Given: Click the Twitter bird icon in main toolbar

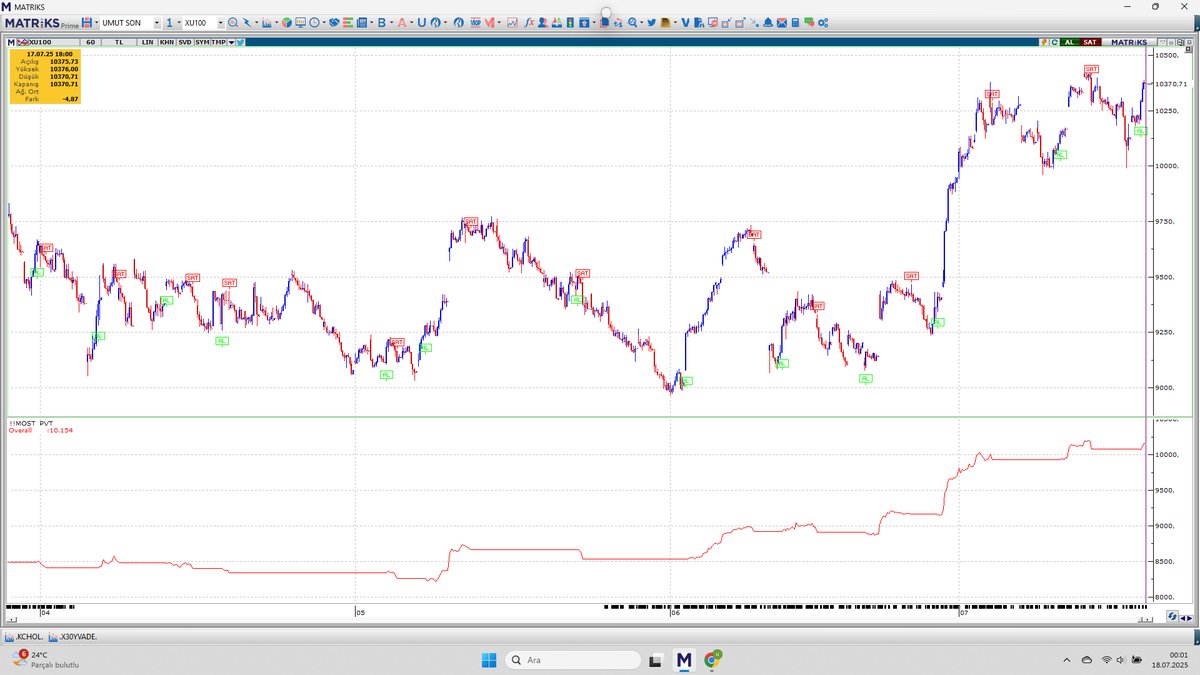Looking at the screenshot, I should [x=651, y=22].
